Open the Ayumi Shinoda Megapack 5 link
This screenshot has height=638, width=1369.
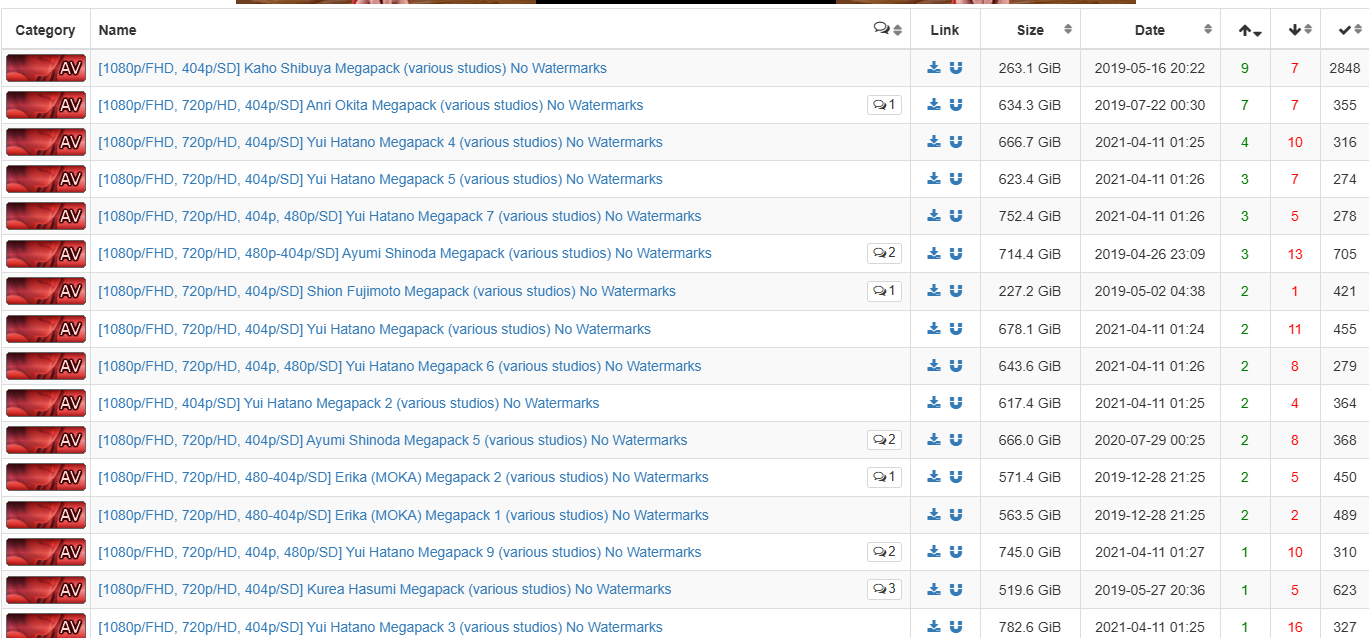pyautogui.click(x=393, y=440)
